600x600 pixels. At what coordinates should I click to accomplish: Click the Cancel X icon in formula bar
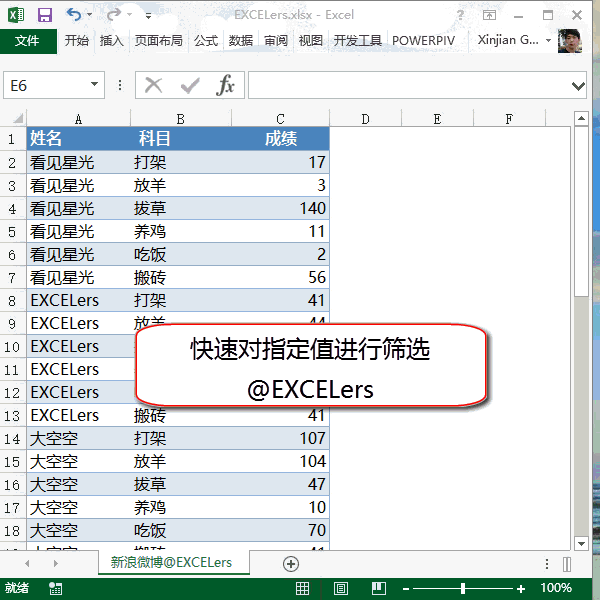tap(153, 86)
